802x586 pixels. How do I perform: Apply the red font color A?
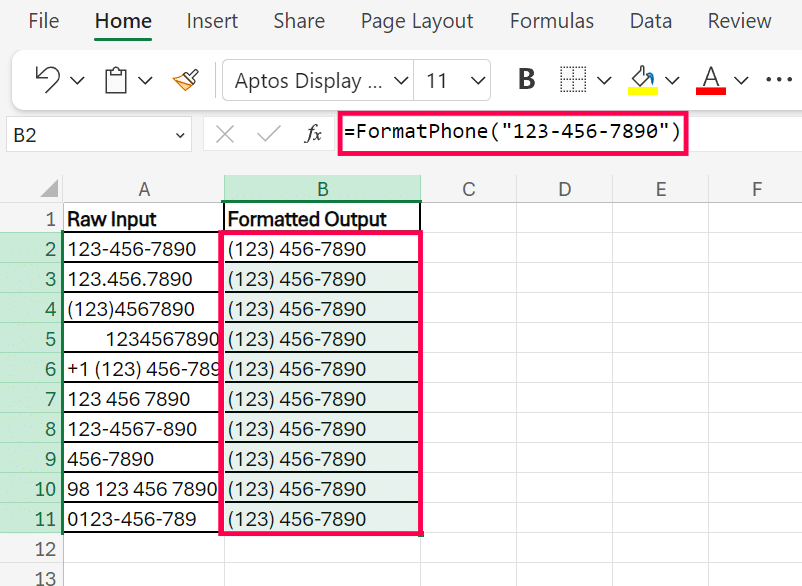(711, 80)
